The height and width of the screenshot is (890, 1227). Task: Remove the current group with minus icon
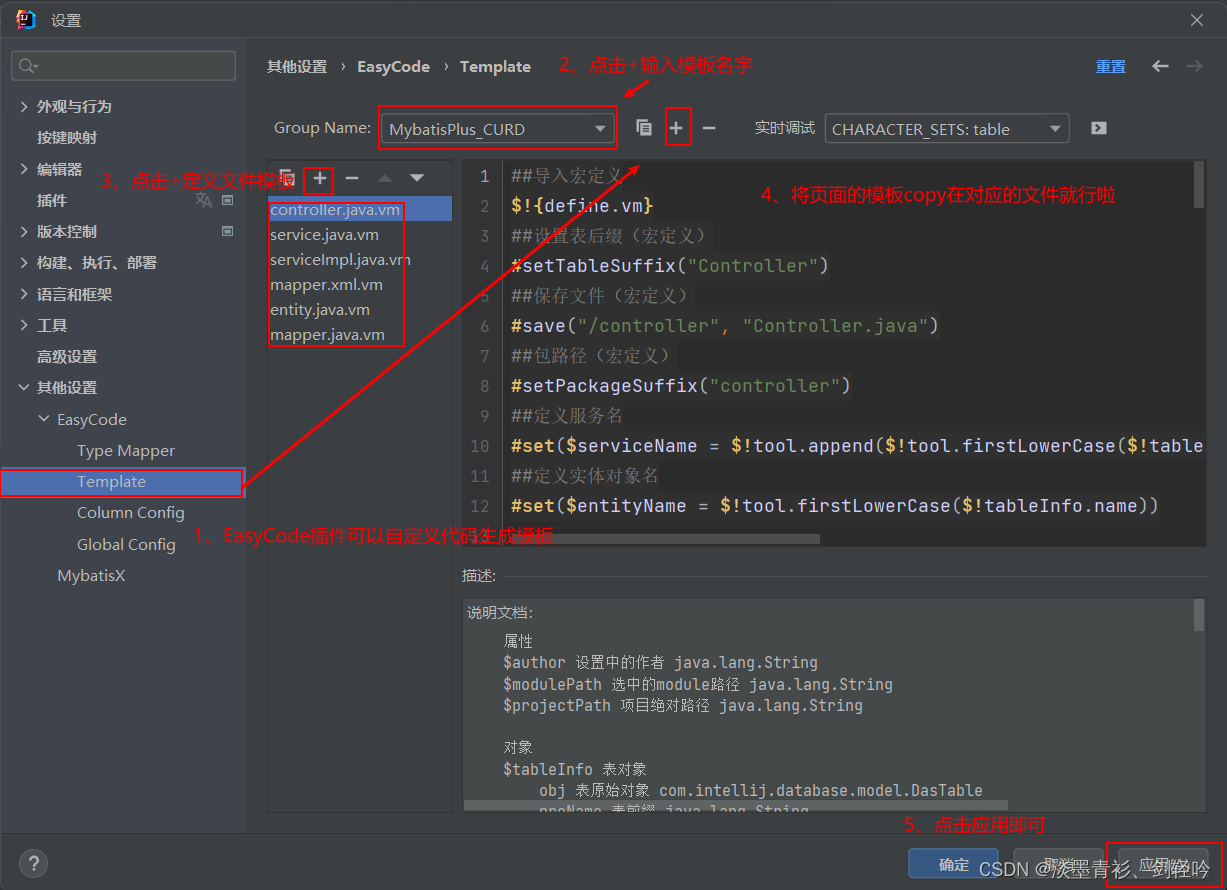click(x=709, y=128)
